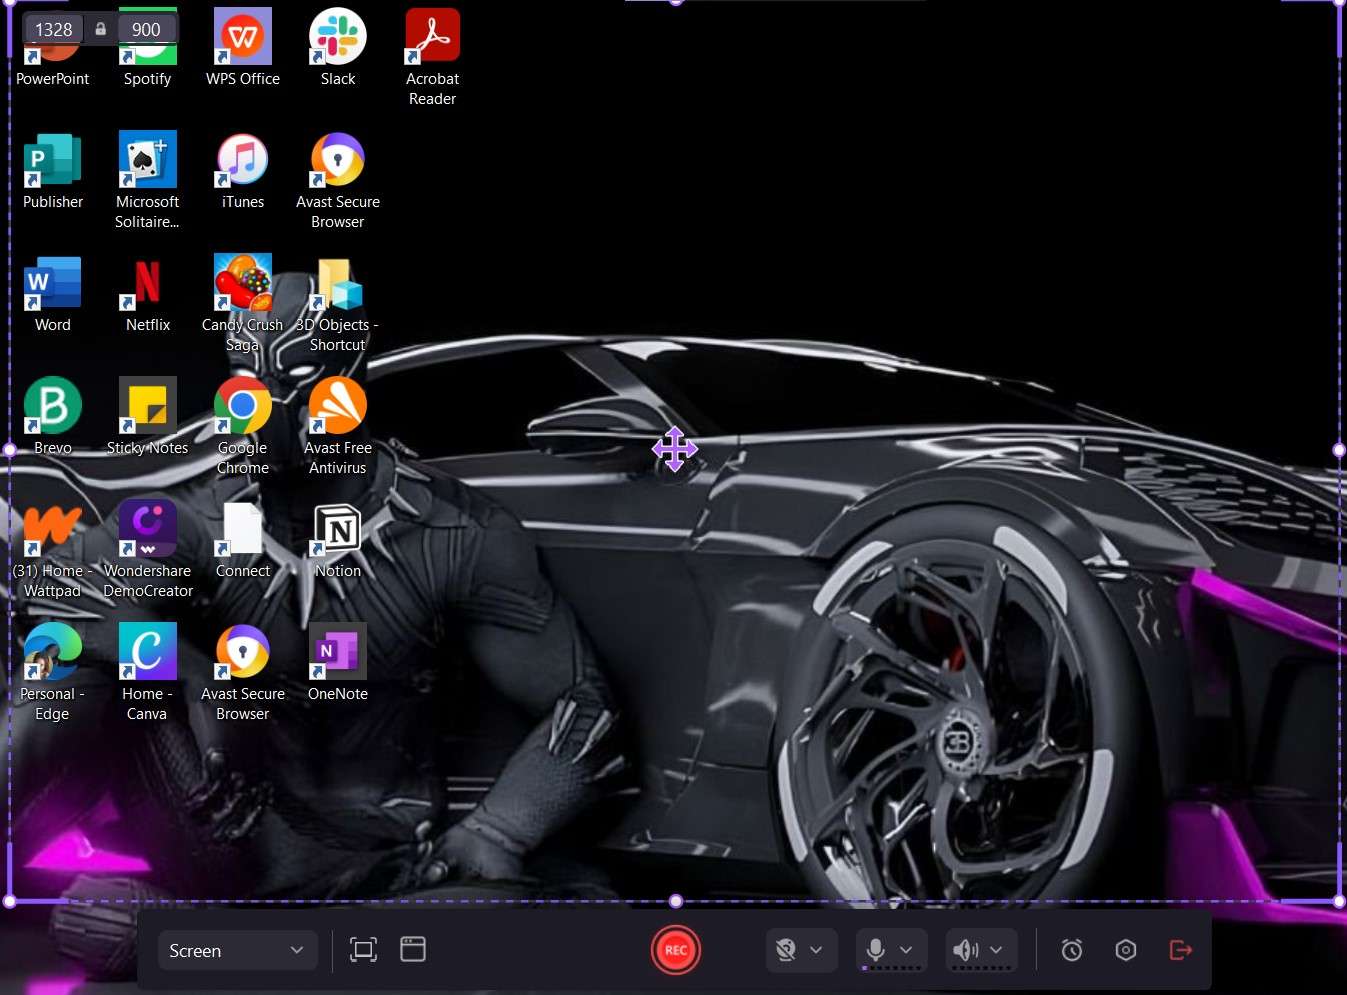Screen dimensions: 1347x995
Task: Click the PowerPoint label text
Action: (x=53, y=79)
